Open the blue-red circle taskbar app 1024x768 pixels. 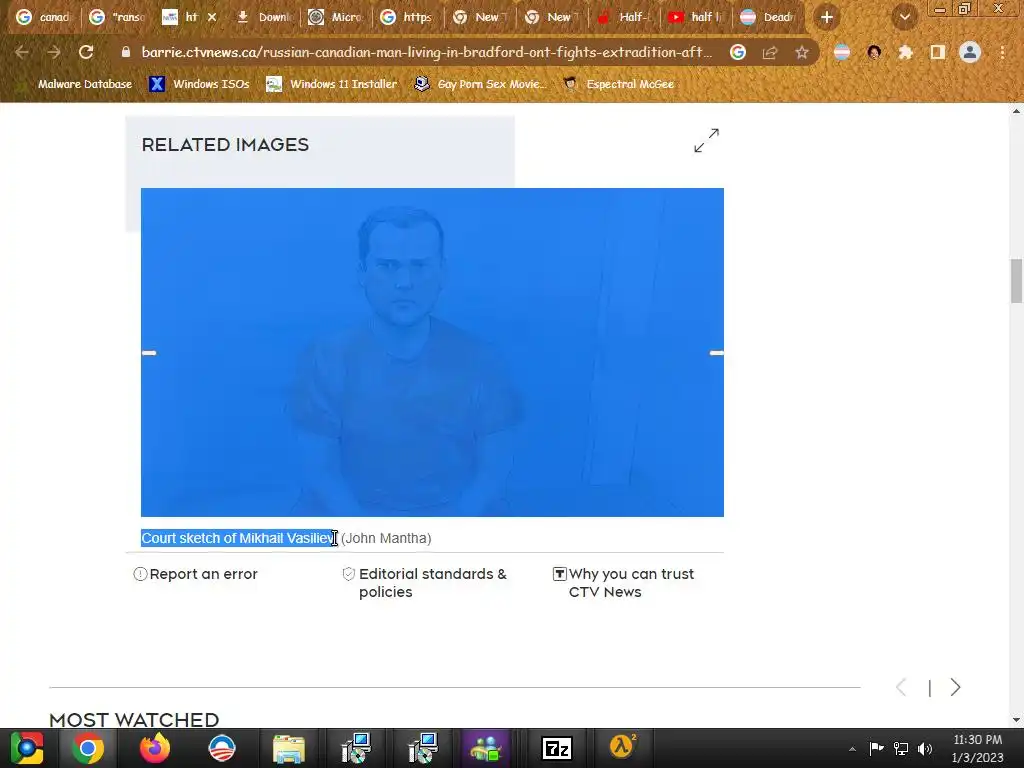click(x=221, y=748)
